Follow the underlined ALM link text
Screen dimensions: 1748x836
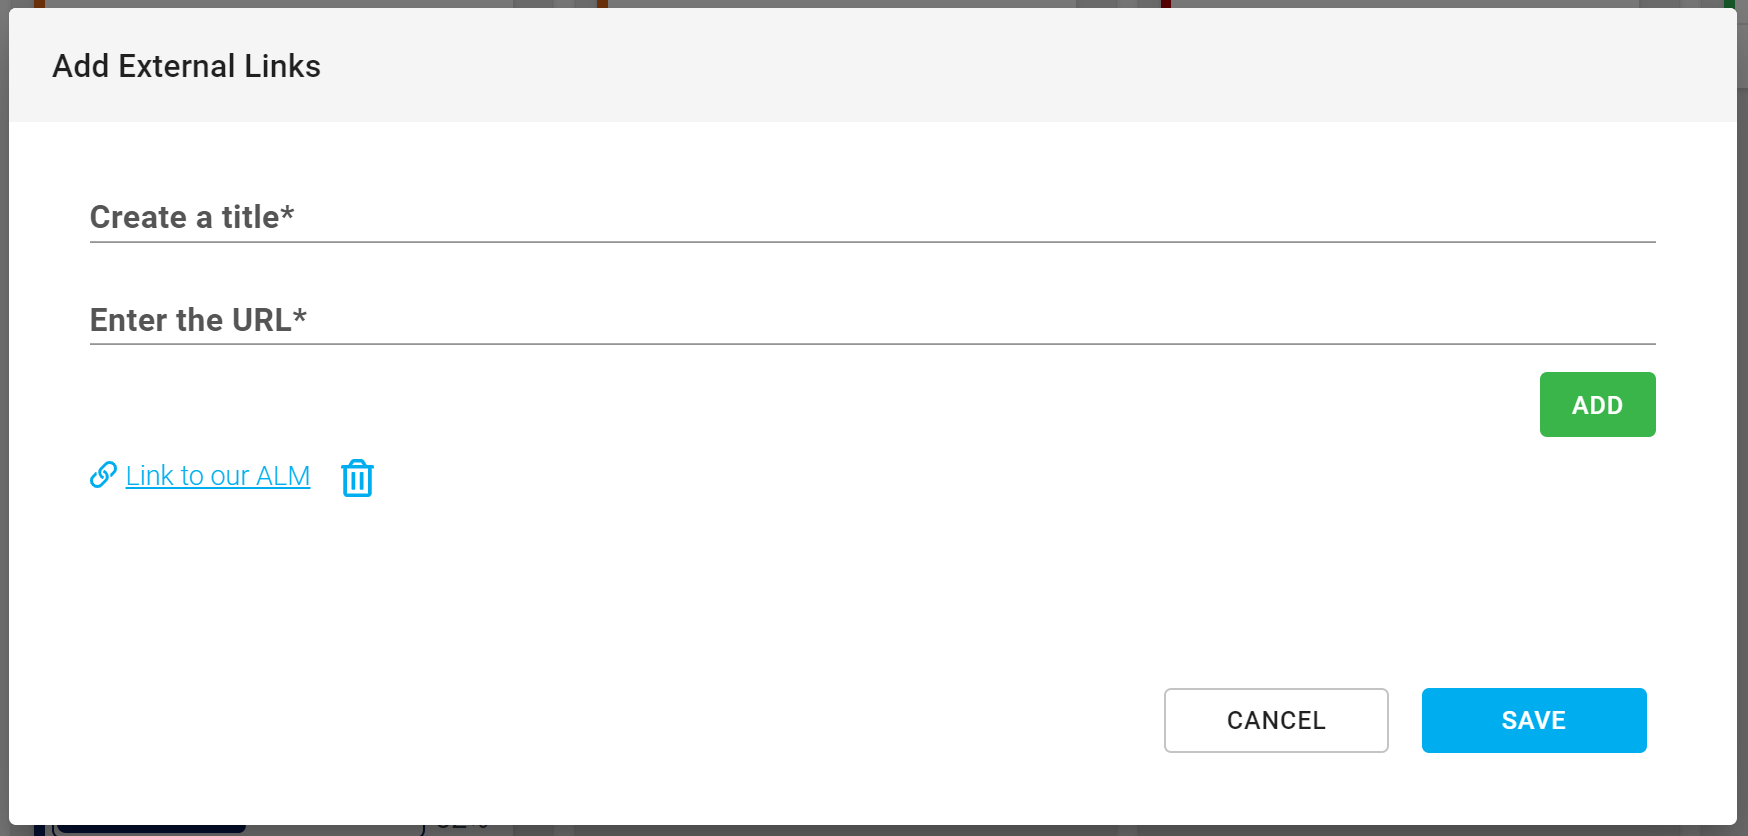(x=218, y=476)
